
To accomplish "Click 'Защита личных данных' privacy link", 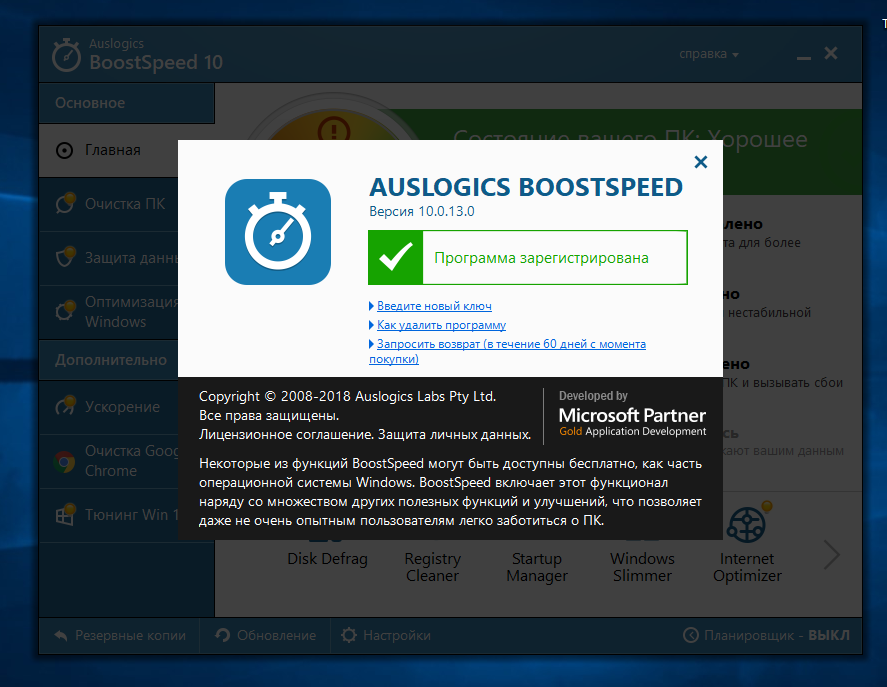I will coord(454,435).
